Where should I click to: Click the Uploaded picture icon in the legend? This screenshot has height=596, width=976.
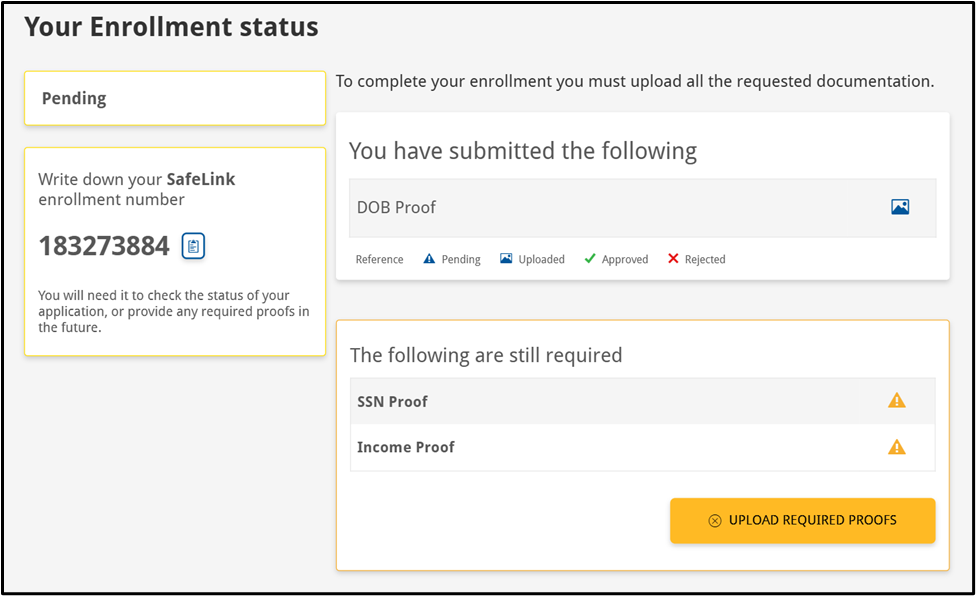[506, 259]
